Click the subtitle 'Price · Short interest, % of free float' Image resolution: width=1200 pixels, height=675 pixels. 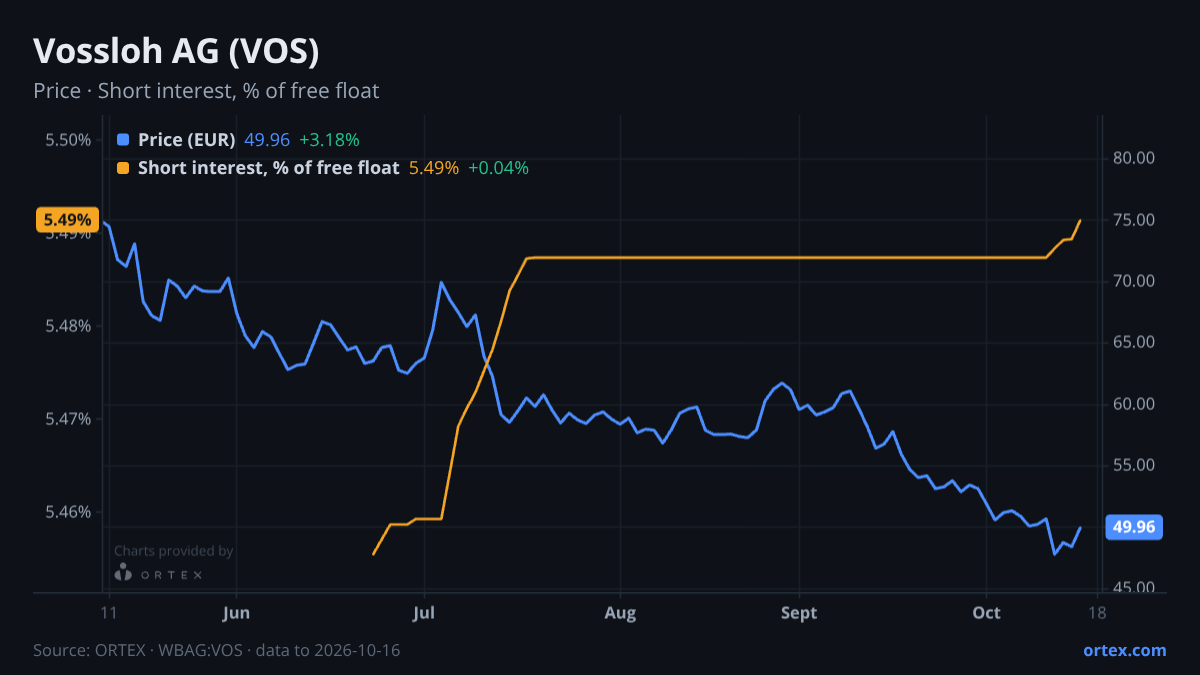(206, 91)
